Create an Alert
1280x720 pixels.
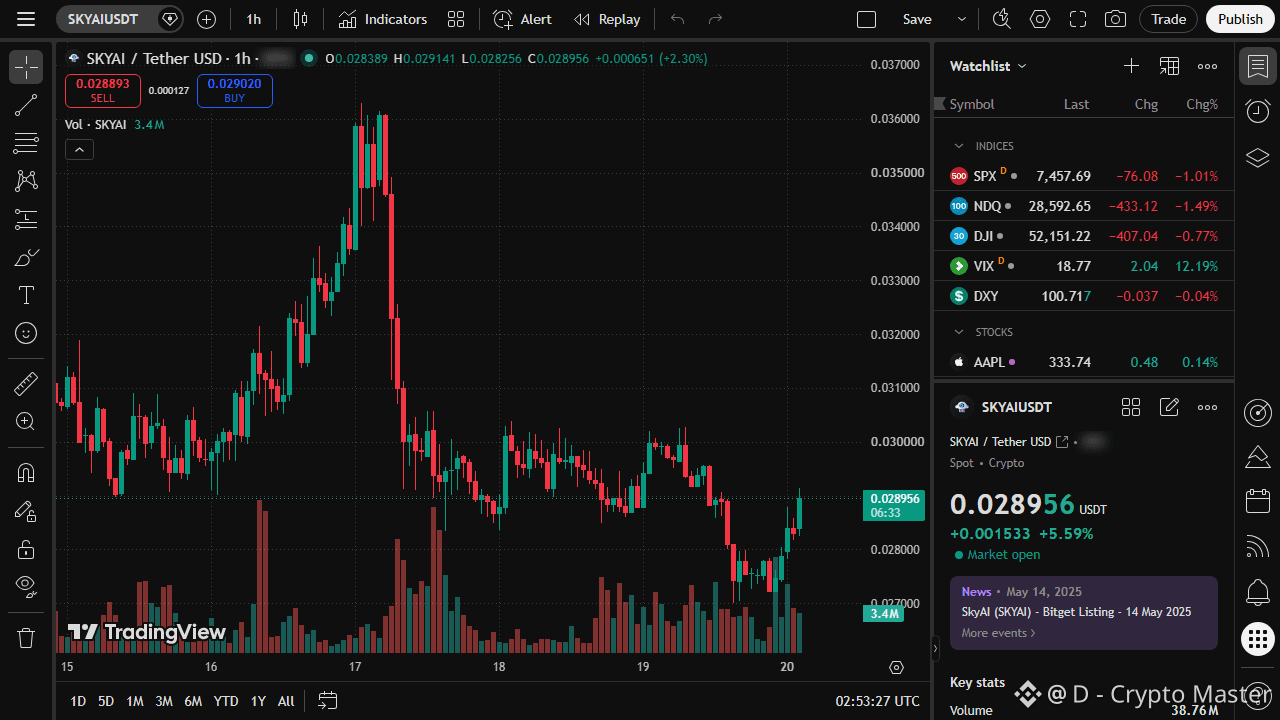[x=522, y=19]
